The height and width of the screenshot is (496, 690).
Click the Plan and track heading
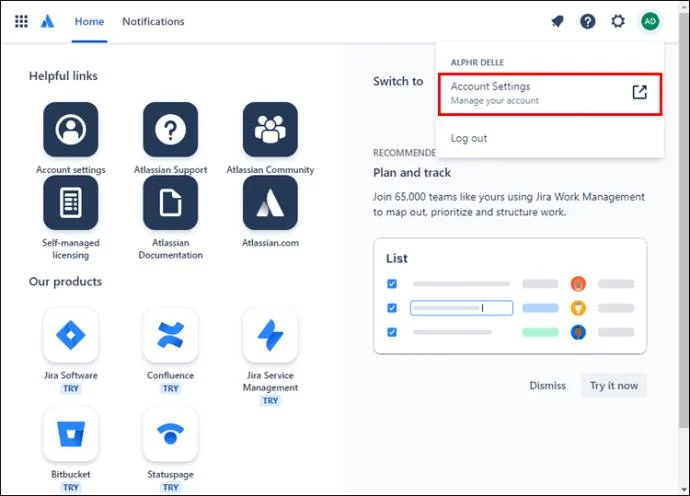pos(412,173)
